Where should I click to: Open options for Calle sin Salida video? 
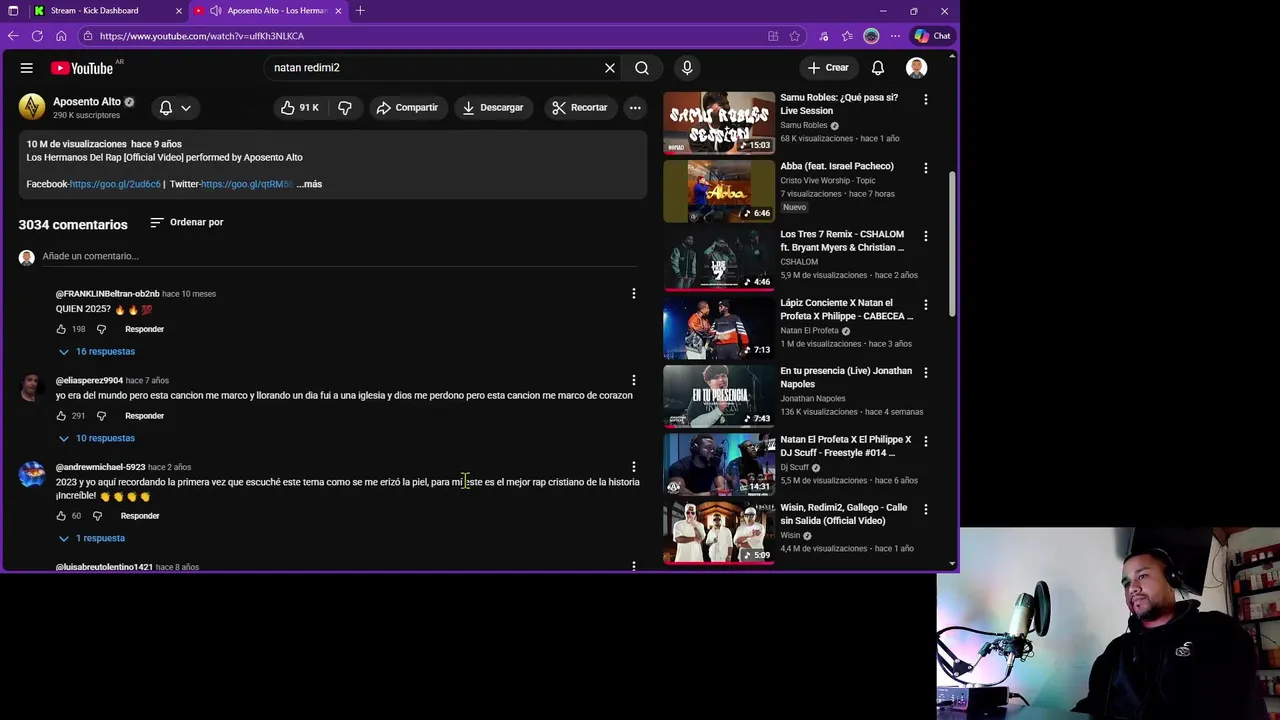pyautogui.click(x=925, y=509)
